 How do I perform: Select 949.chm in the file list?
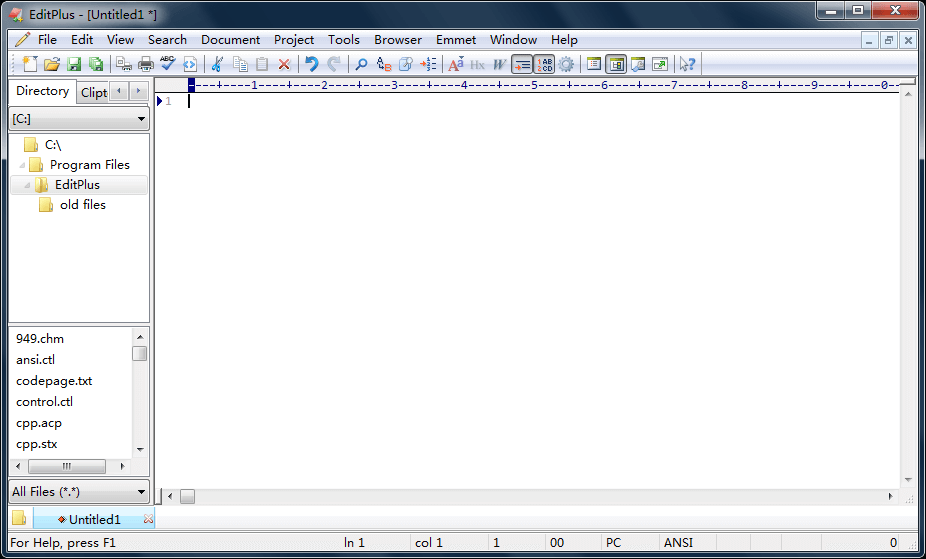40,339
